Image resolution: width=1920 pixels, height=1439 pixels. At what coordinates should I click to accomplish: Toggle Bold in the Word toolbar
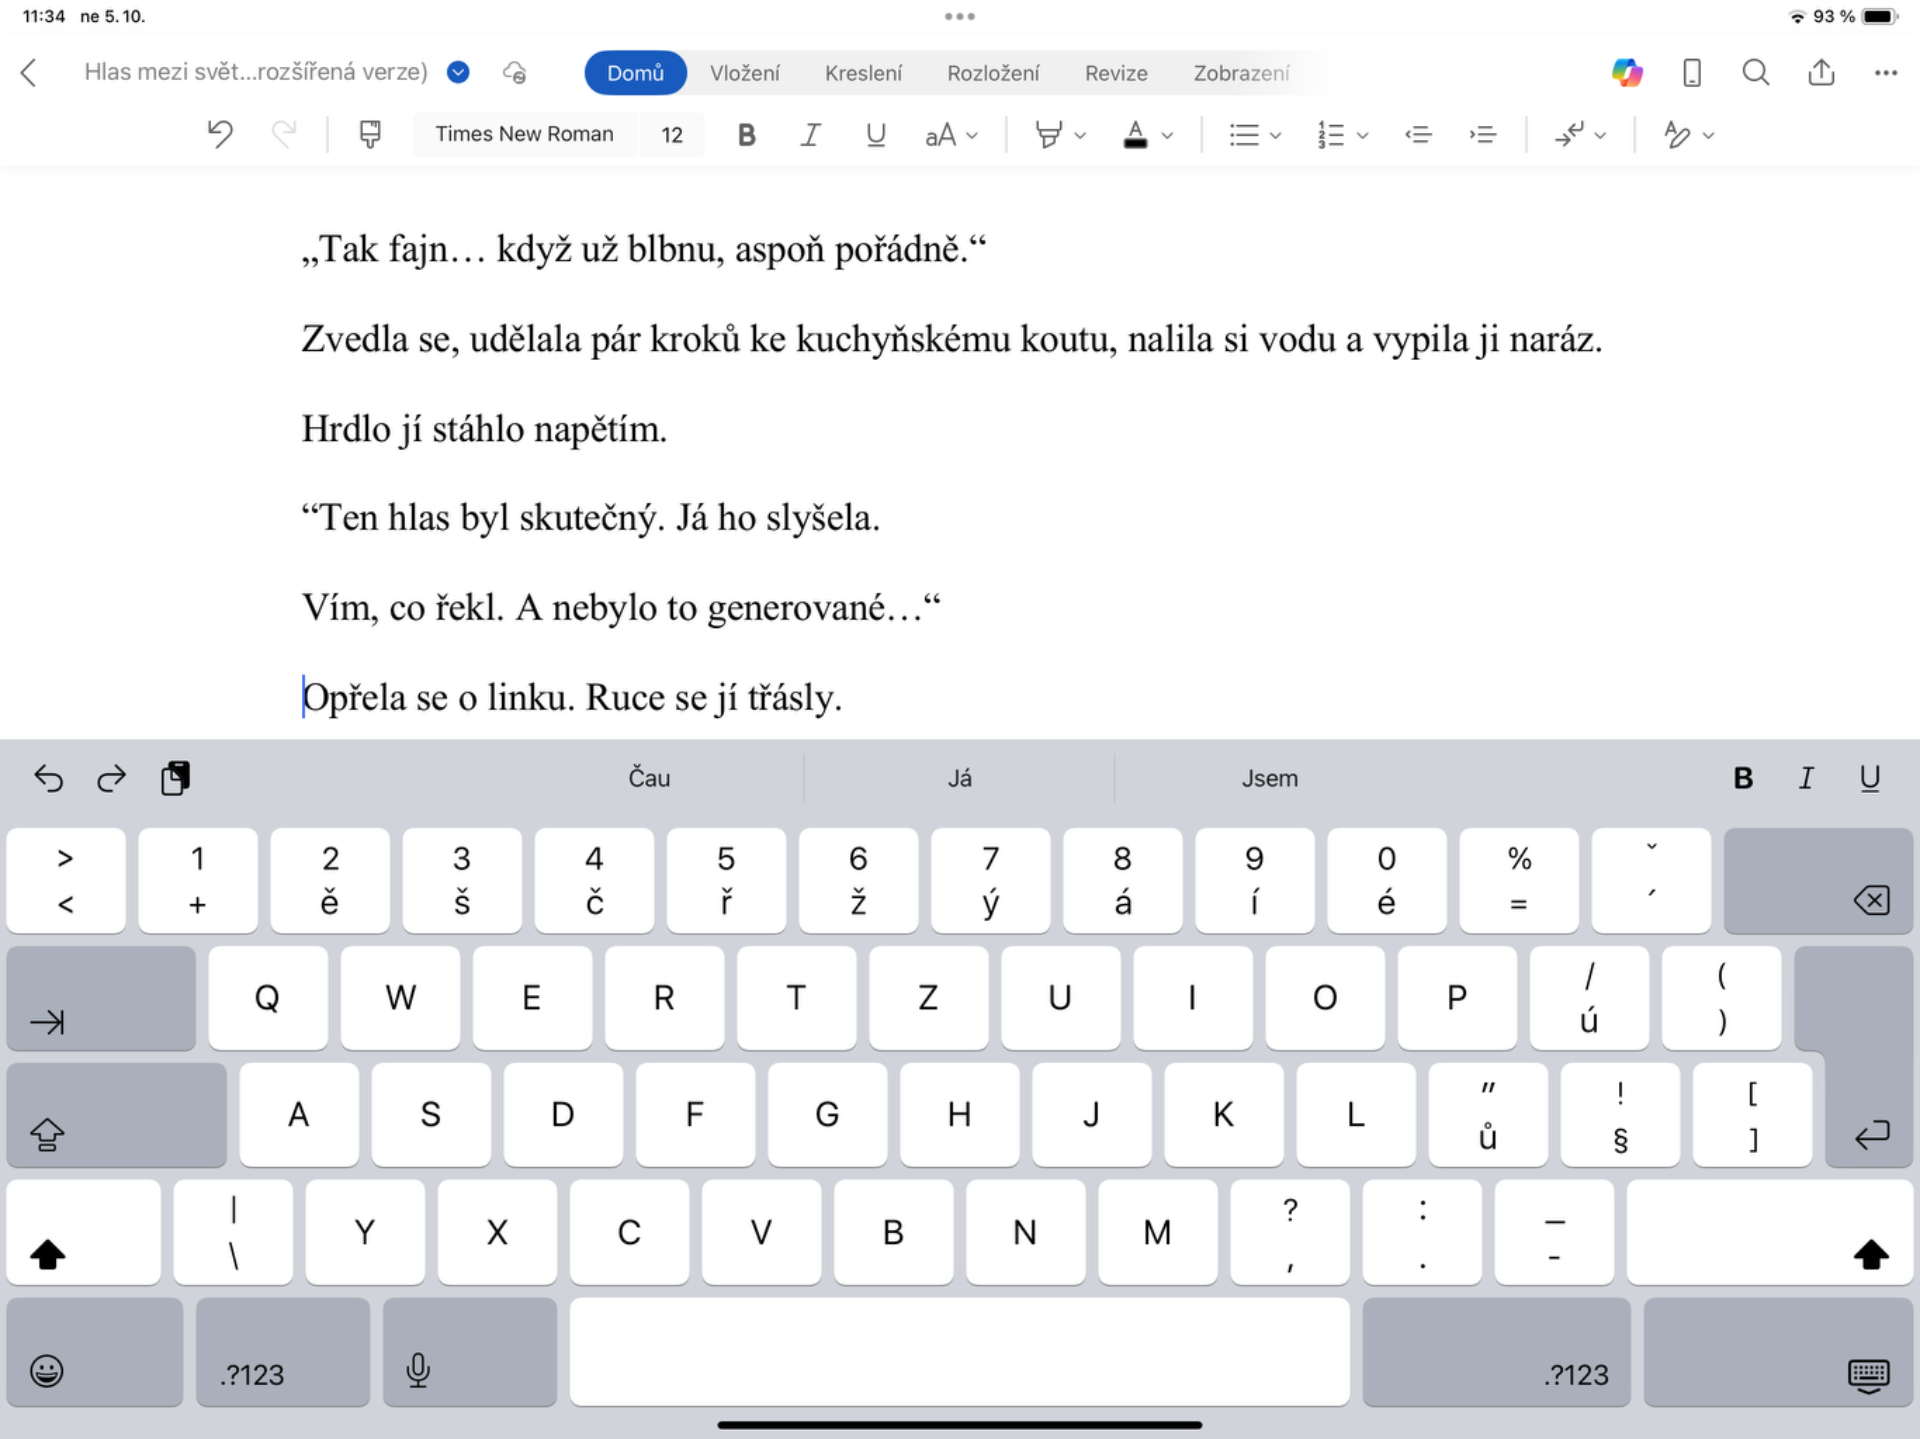click(x=746, y=135)
